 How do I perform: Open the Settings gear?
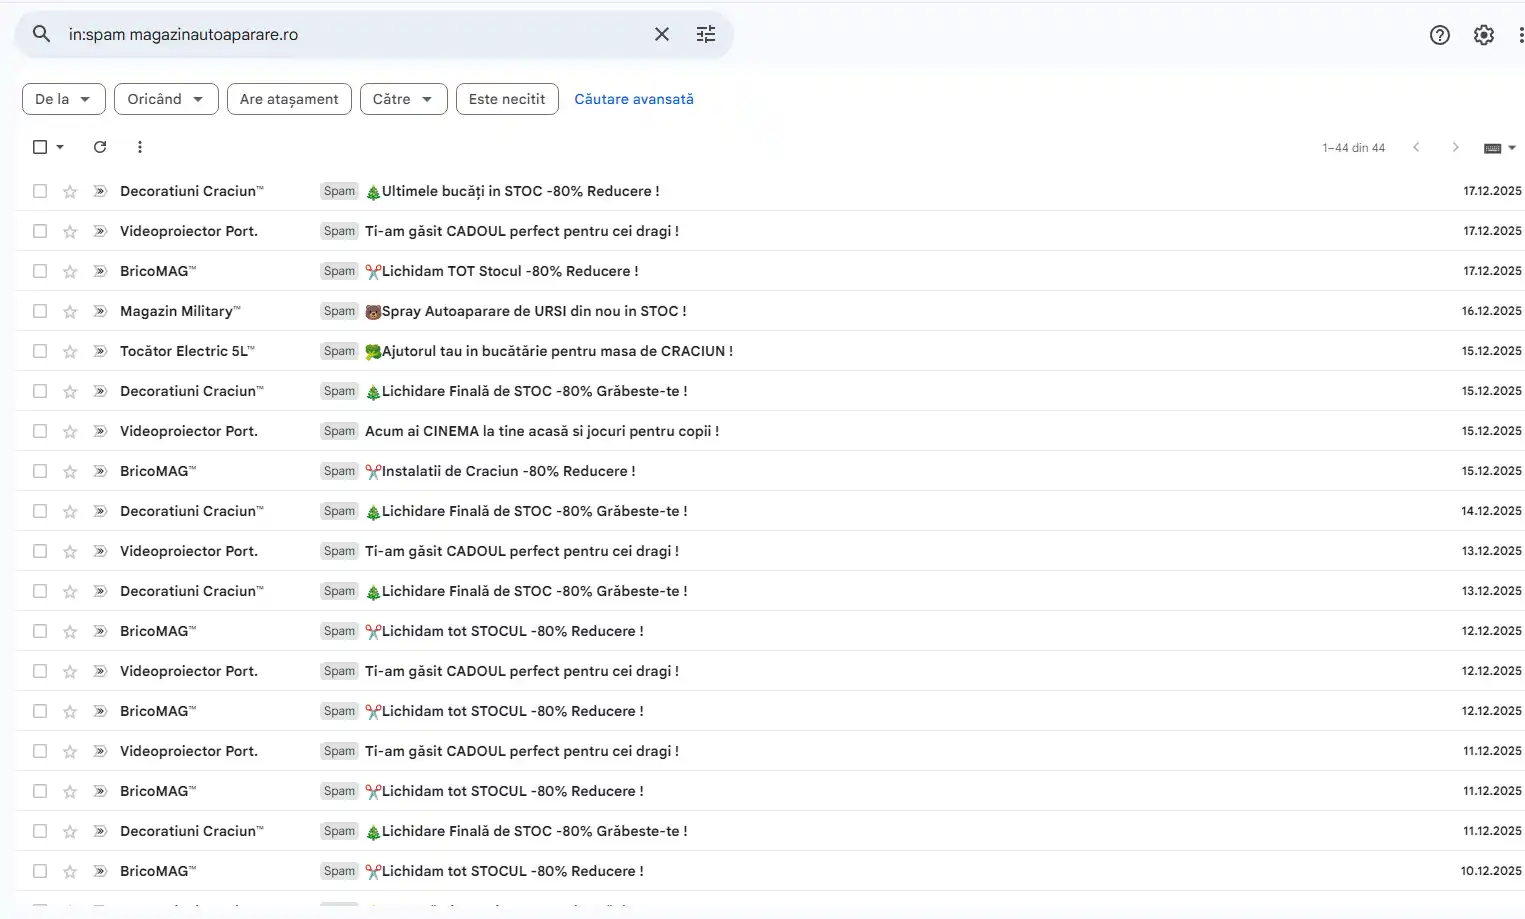point(1483,35)
